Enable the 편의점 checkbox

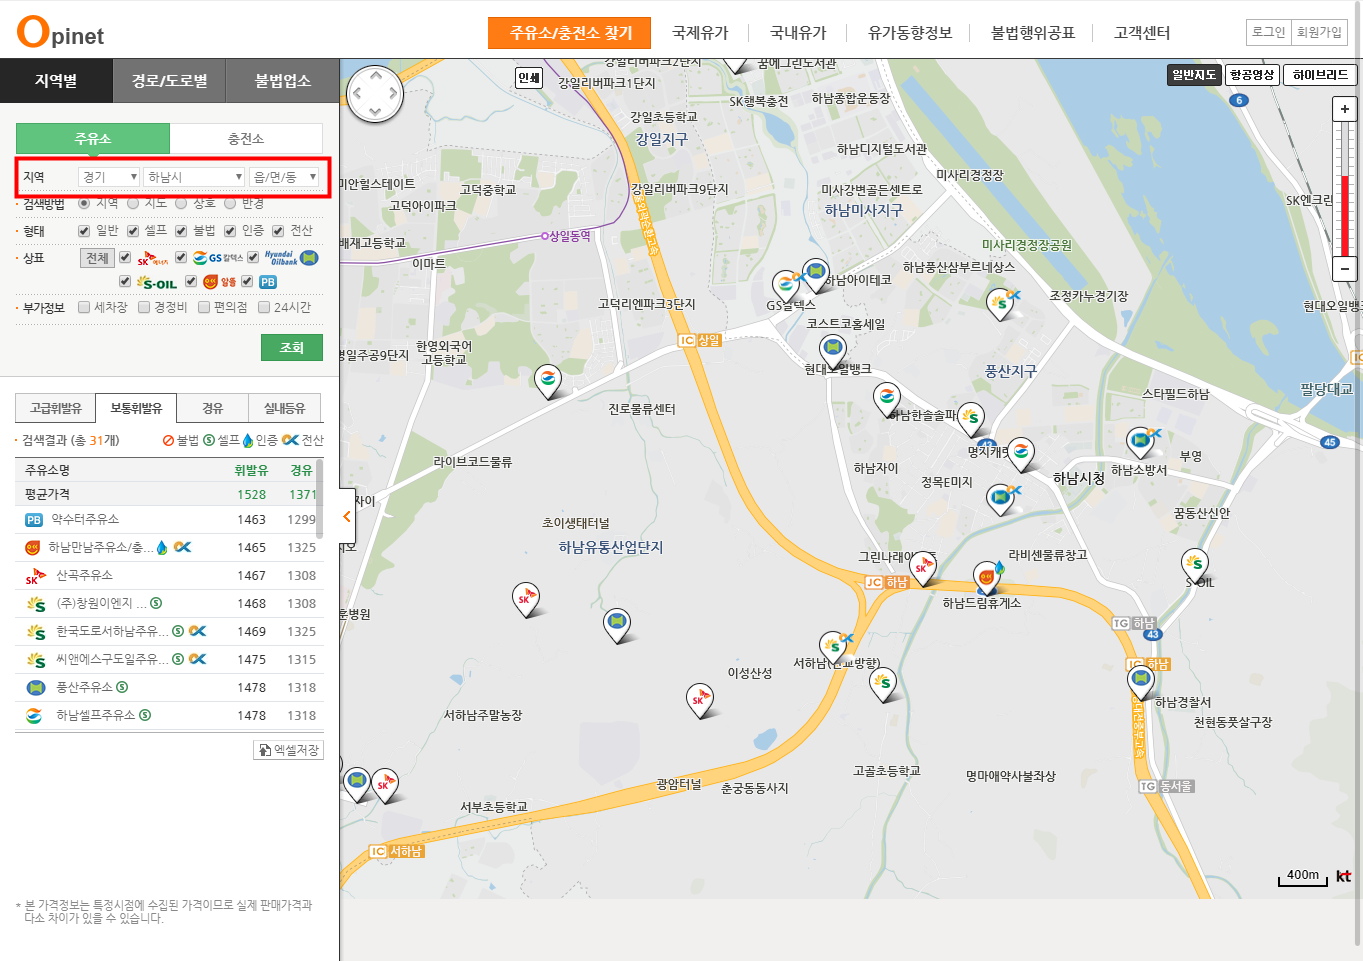click(204, 307)
